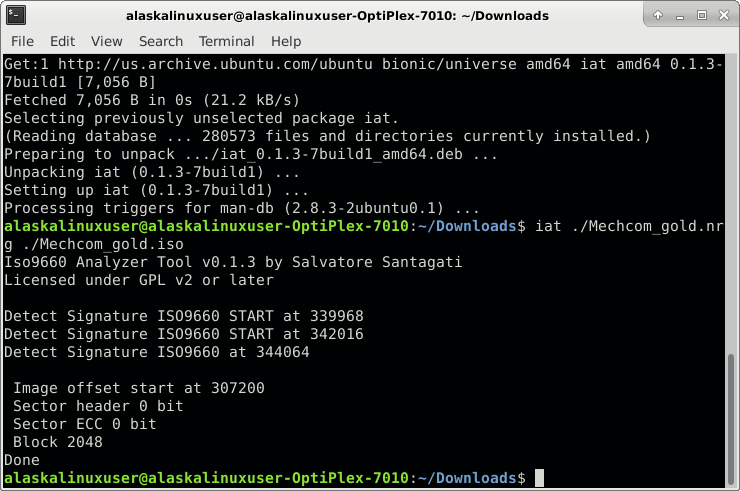Viewport: 740px width, 491px height.
Task: Open the File menu
Action: click(22, 41)
